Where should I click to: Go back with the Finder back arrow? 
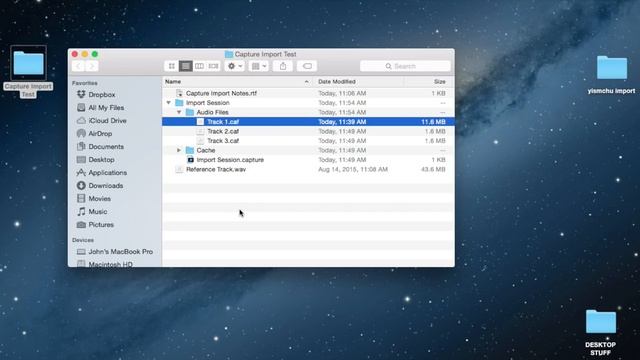tap(78, 66)
